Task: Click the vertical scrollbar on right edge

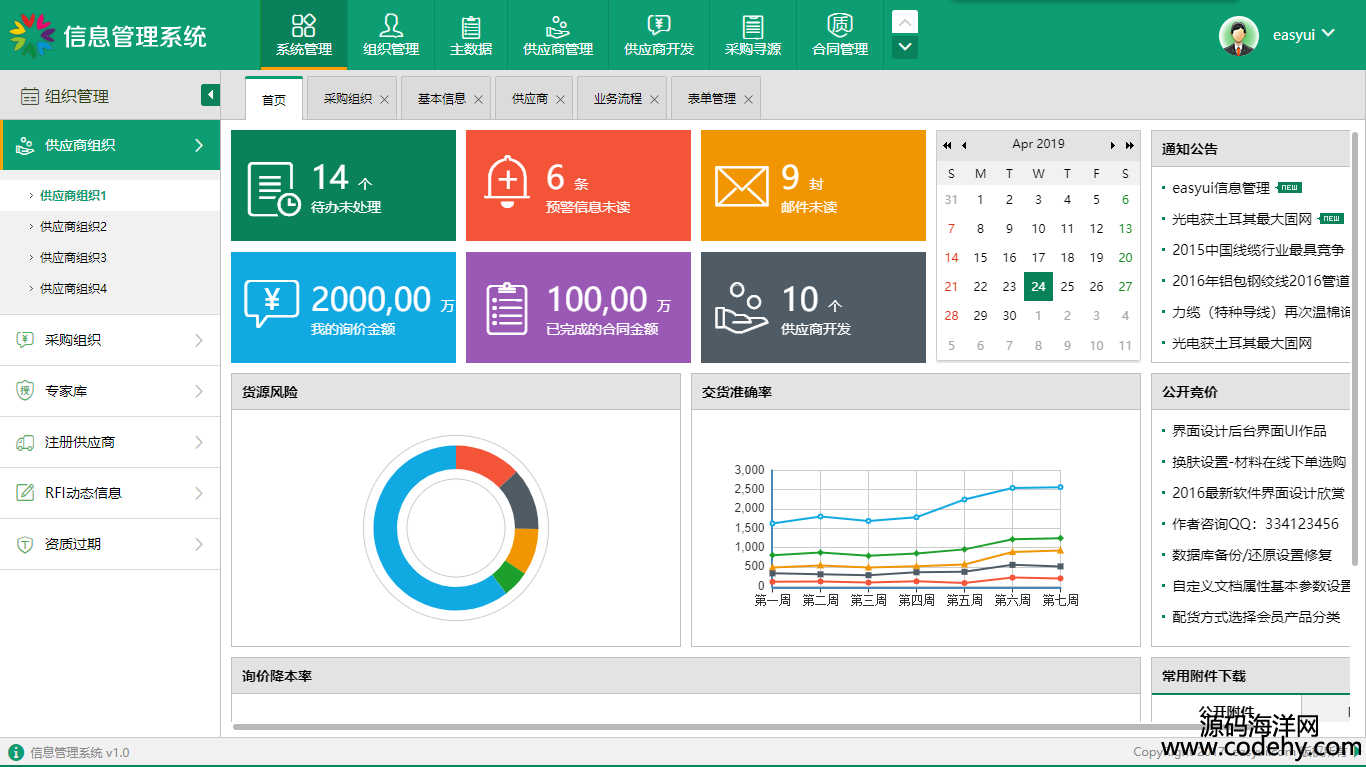Action: click(1355, 350)
